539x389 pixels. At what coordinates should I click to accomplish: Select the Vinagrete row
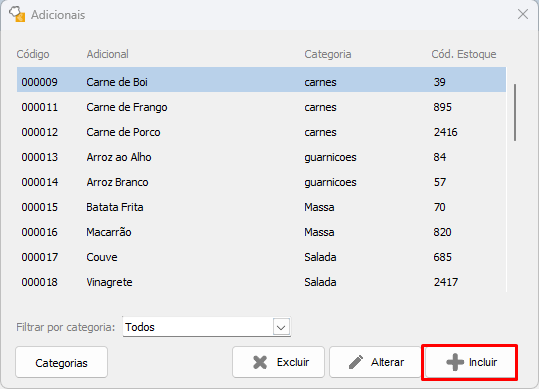[261, 282]
